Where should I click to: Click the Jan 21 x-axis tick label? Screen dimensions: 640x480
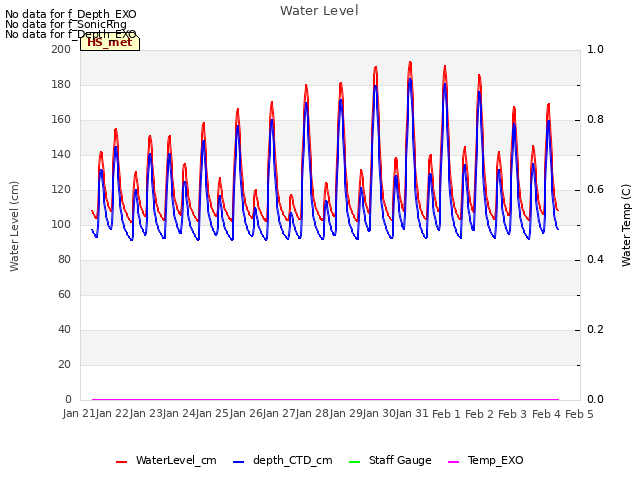(79, 413)
